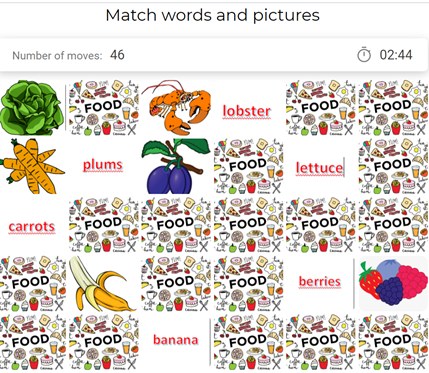Select the 'plums' word card
Screen dimensions: 429x373
[x=103, y=165]
